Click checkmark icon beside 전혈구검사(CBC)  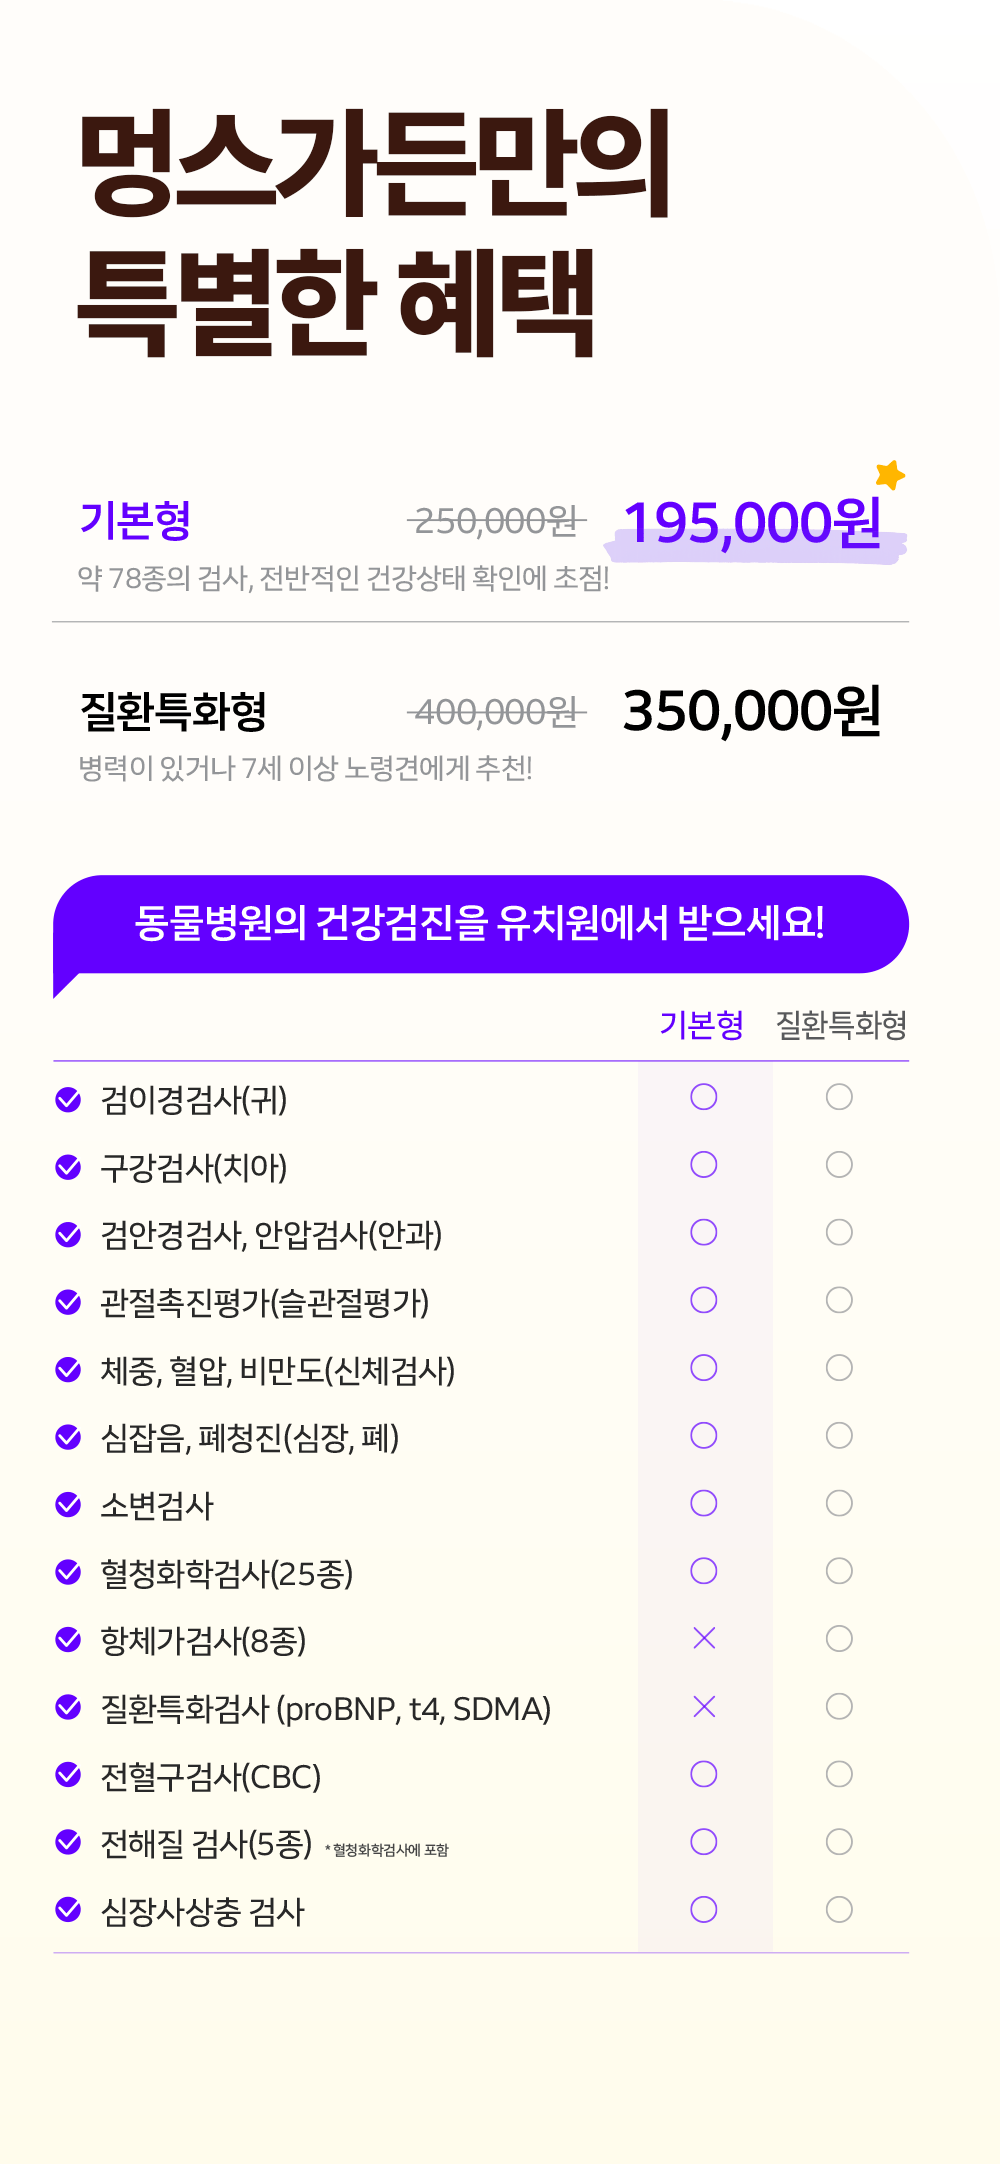pyautogui.click(x=68, y=1775)
